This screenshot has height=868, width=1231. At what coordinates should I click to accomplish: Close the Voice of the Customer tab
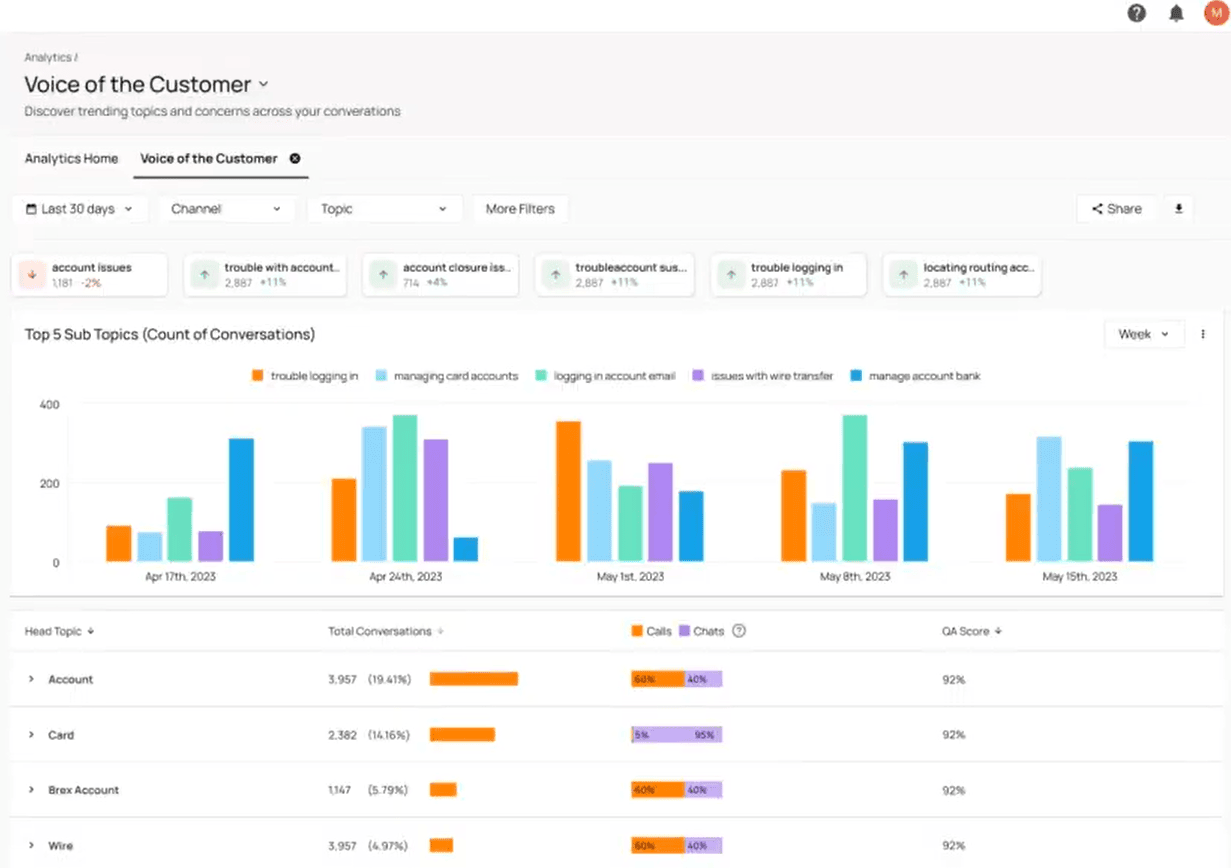coord(295,158)
